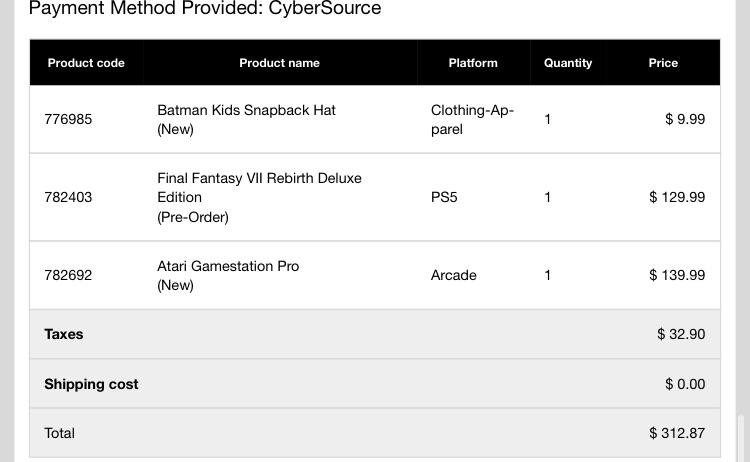The width and height of the screenshot is (750, 462).
Task: Click the $ 9.99 price
Action: click(x=685, y=119)
